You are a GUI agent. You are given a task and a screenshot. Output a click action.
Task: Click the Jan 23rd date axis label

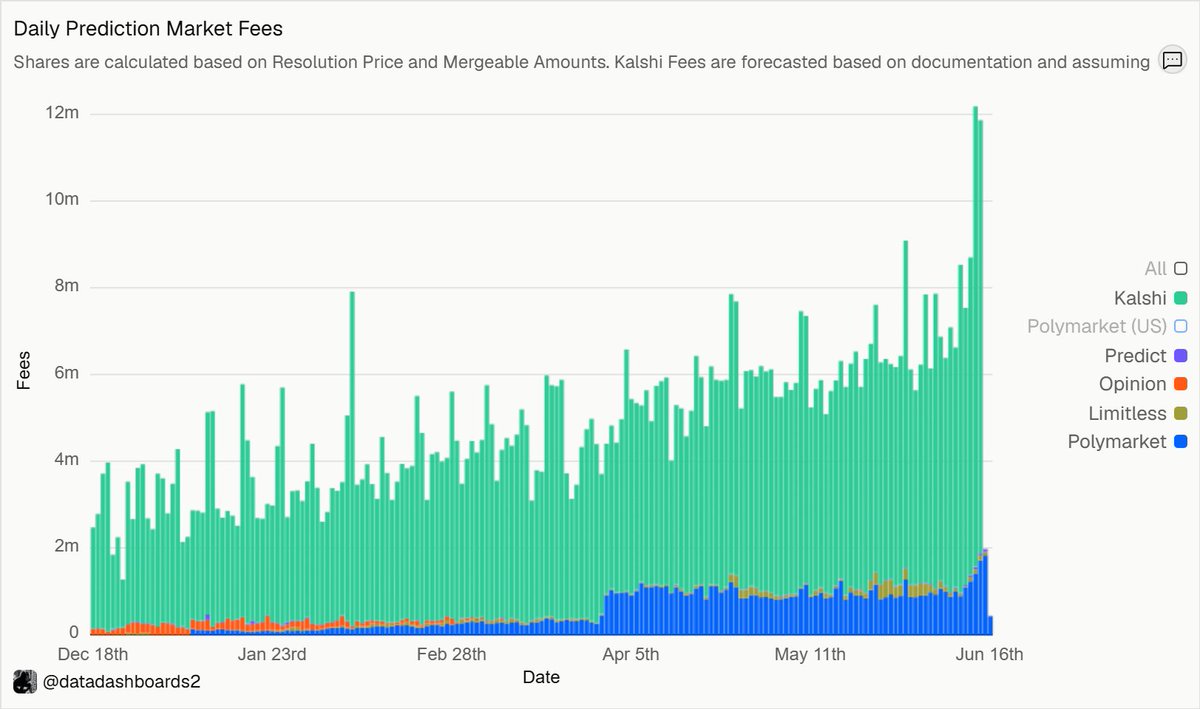click(272, 655)
